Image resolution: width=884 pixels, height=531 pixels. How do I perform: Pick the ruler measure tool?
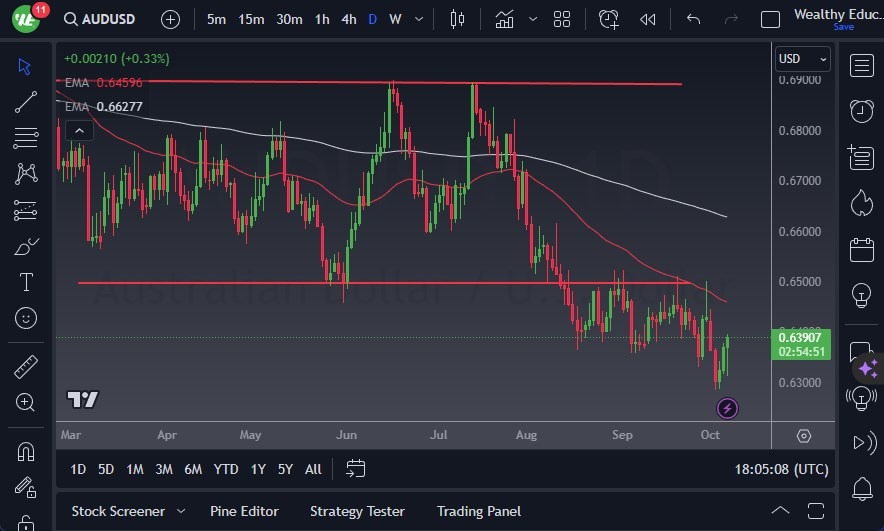[x=26, y=367]
